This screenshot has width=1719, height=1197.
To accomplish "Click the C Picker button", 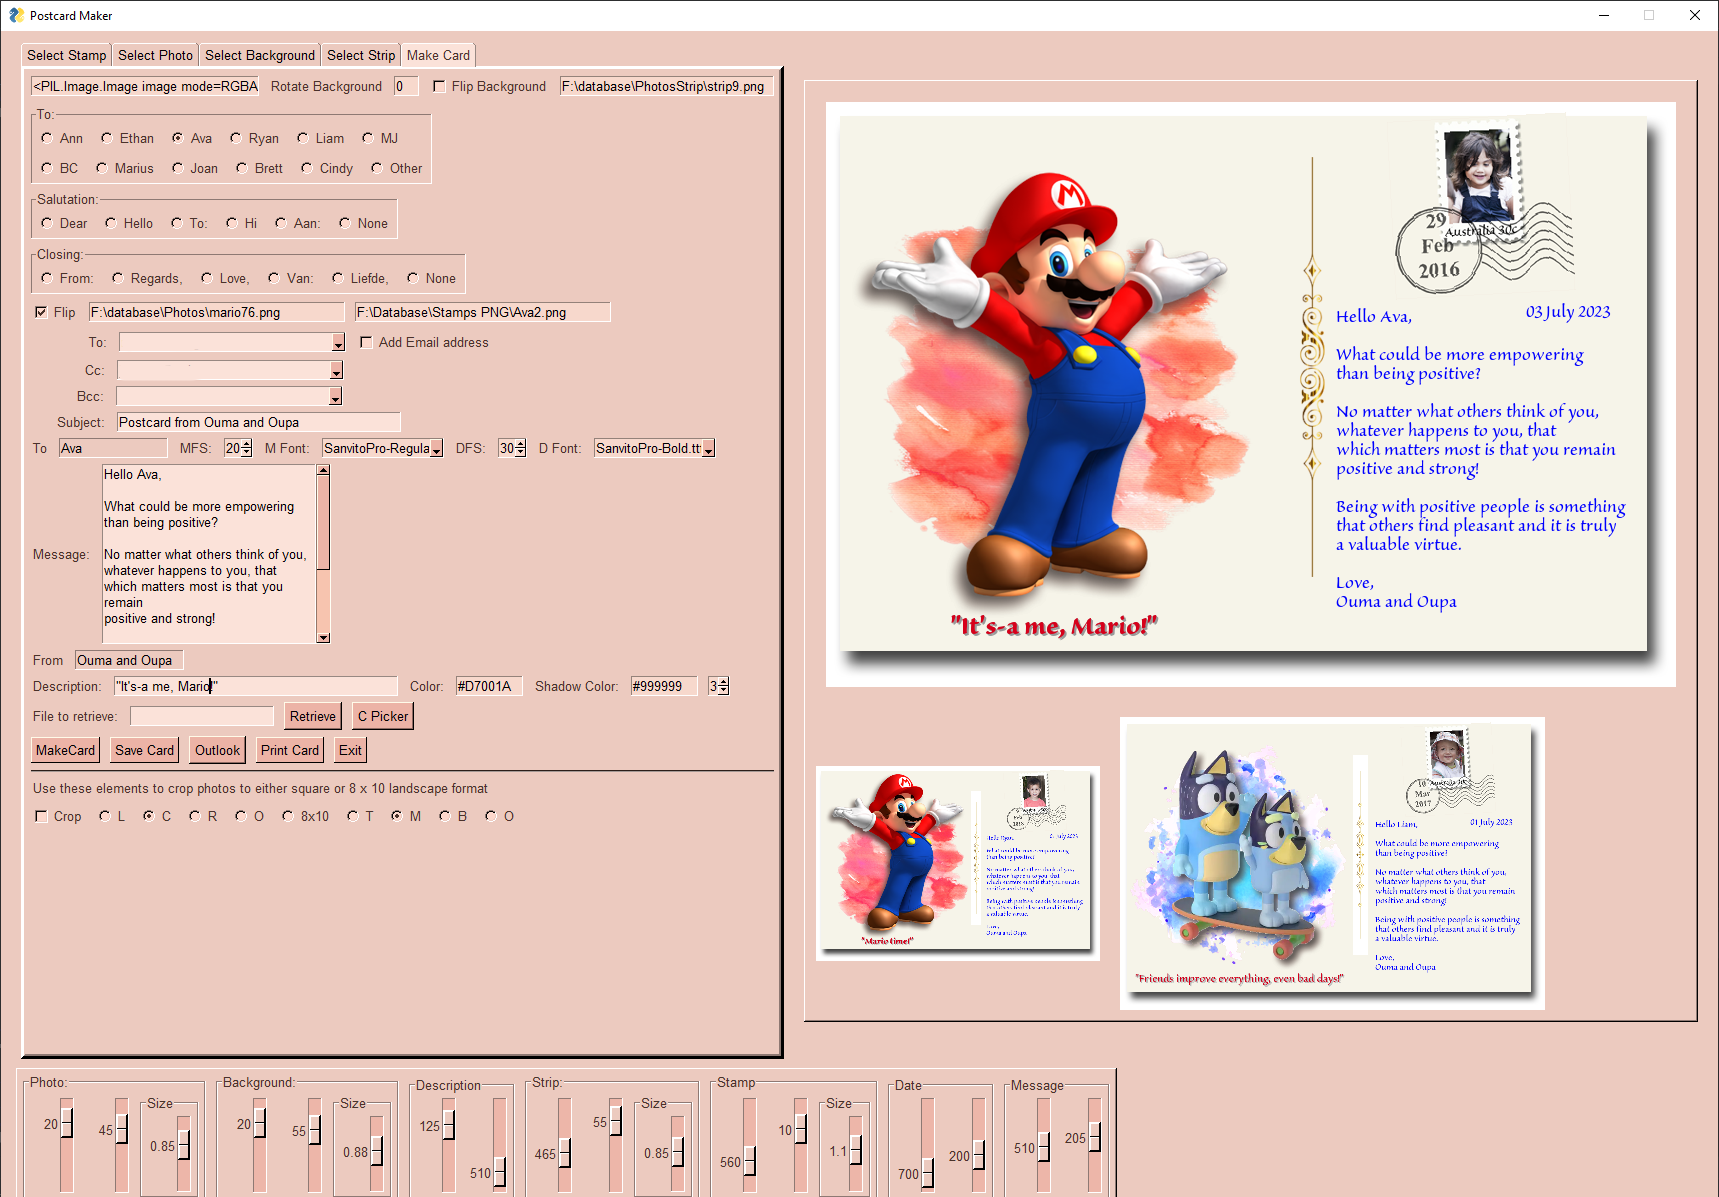I will [383, 716].
